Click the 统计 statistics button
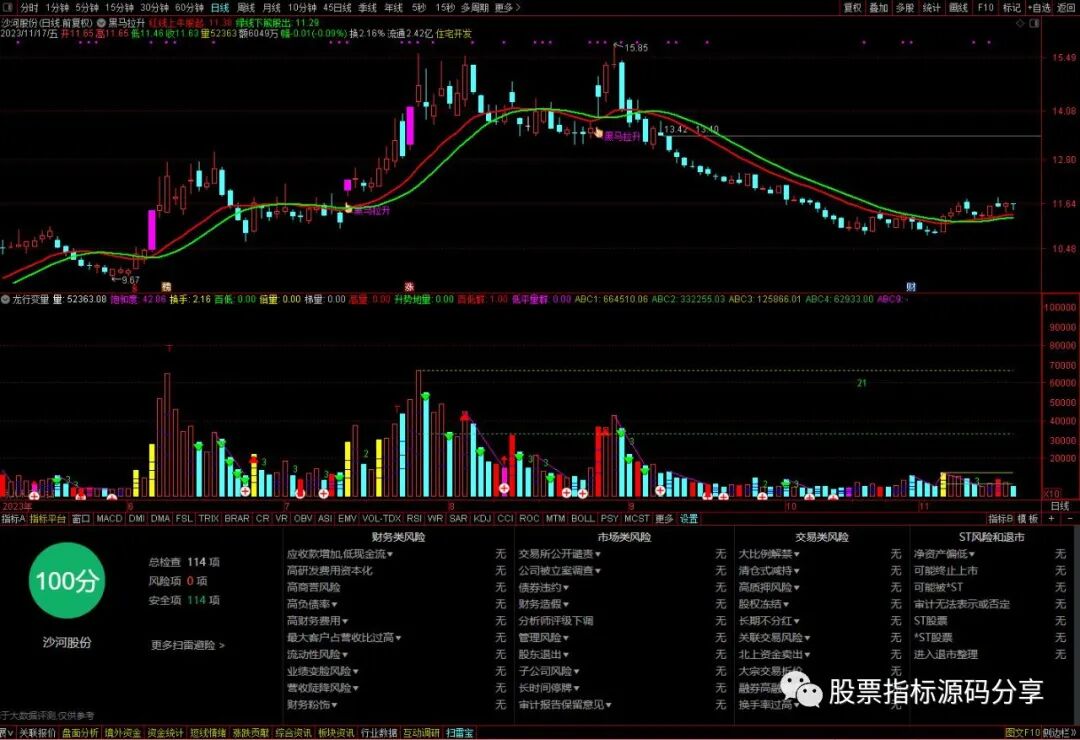Screen dimensions: 1080x740 (931, 8)
